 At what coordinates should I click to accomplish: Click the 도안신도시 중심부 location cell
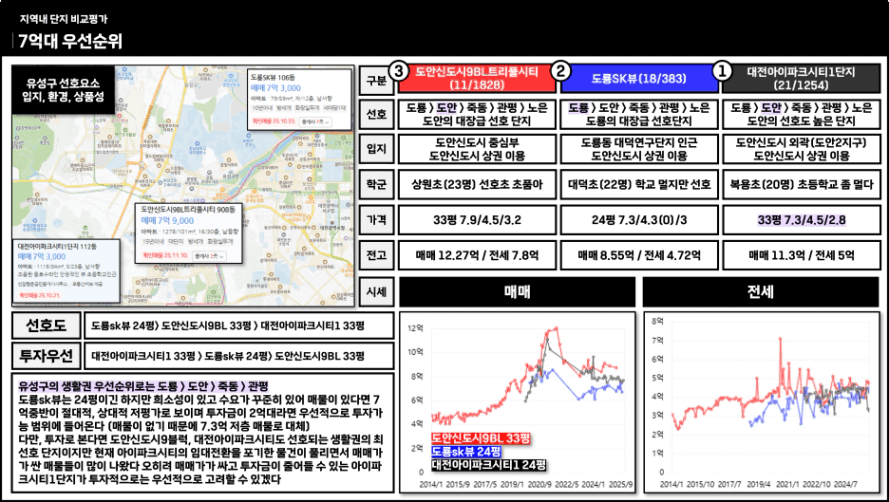coord(477,149)
